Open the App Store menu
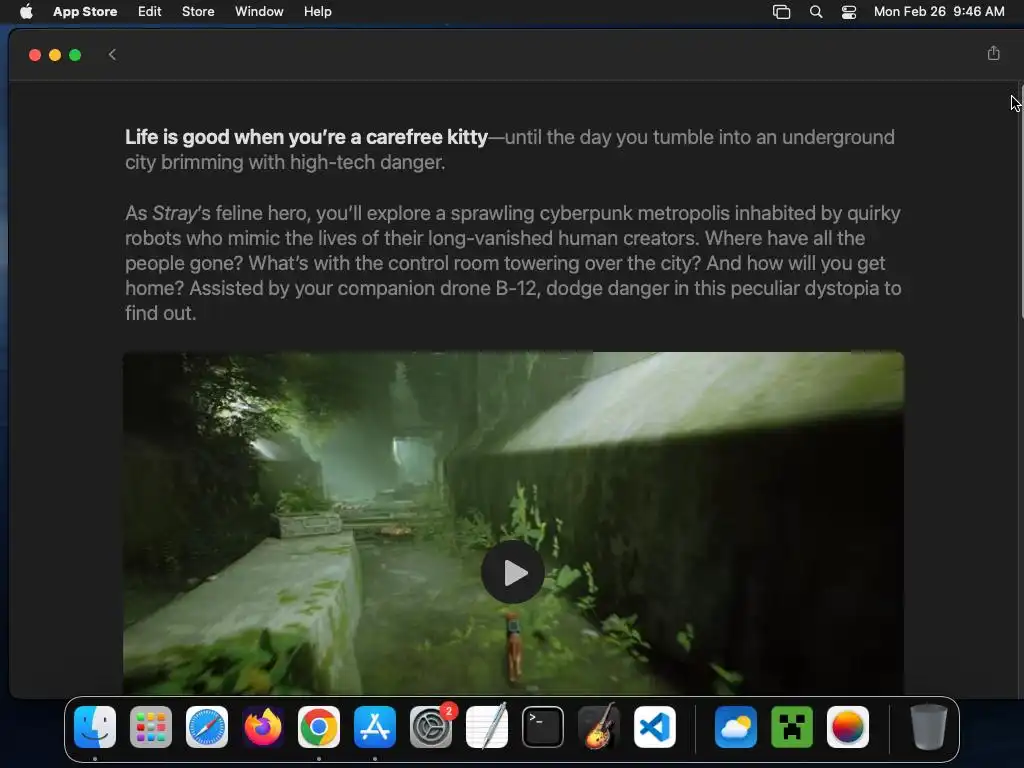 click(x=85, y=12)
